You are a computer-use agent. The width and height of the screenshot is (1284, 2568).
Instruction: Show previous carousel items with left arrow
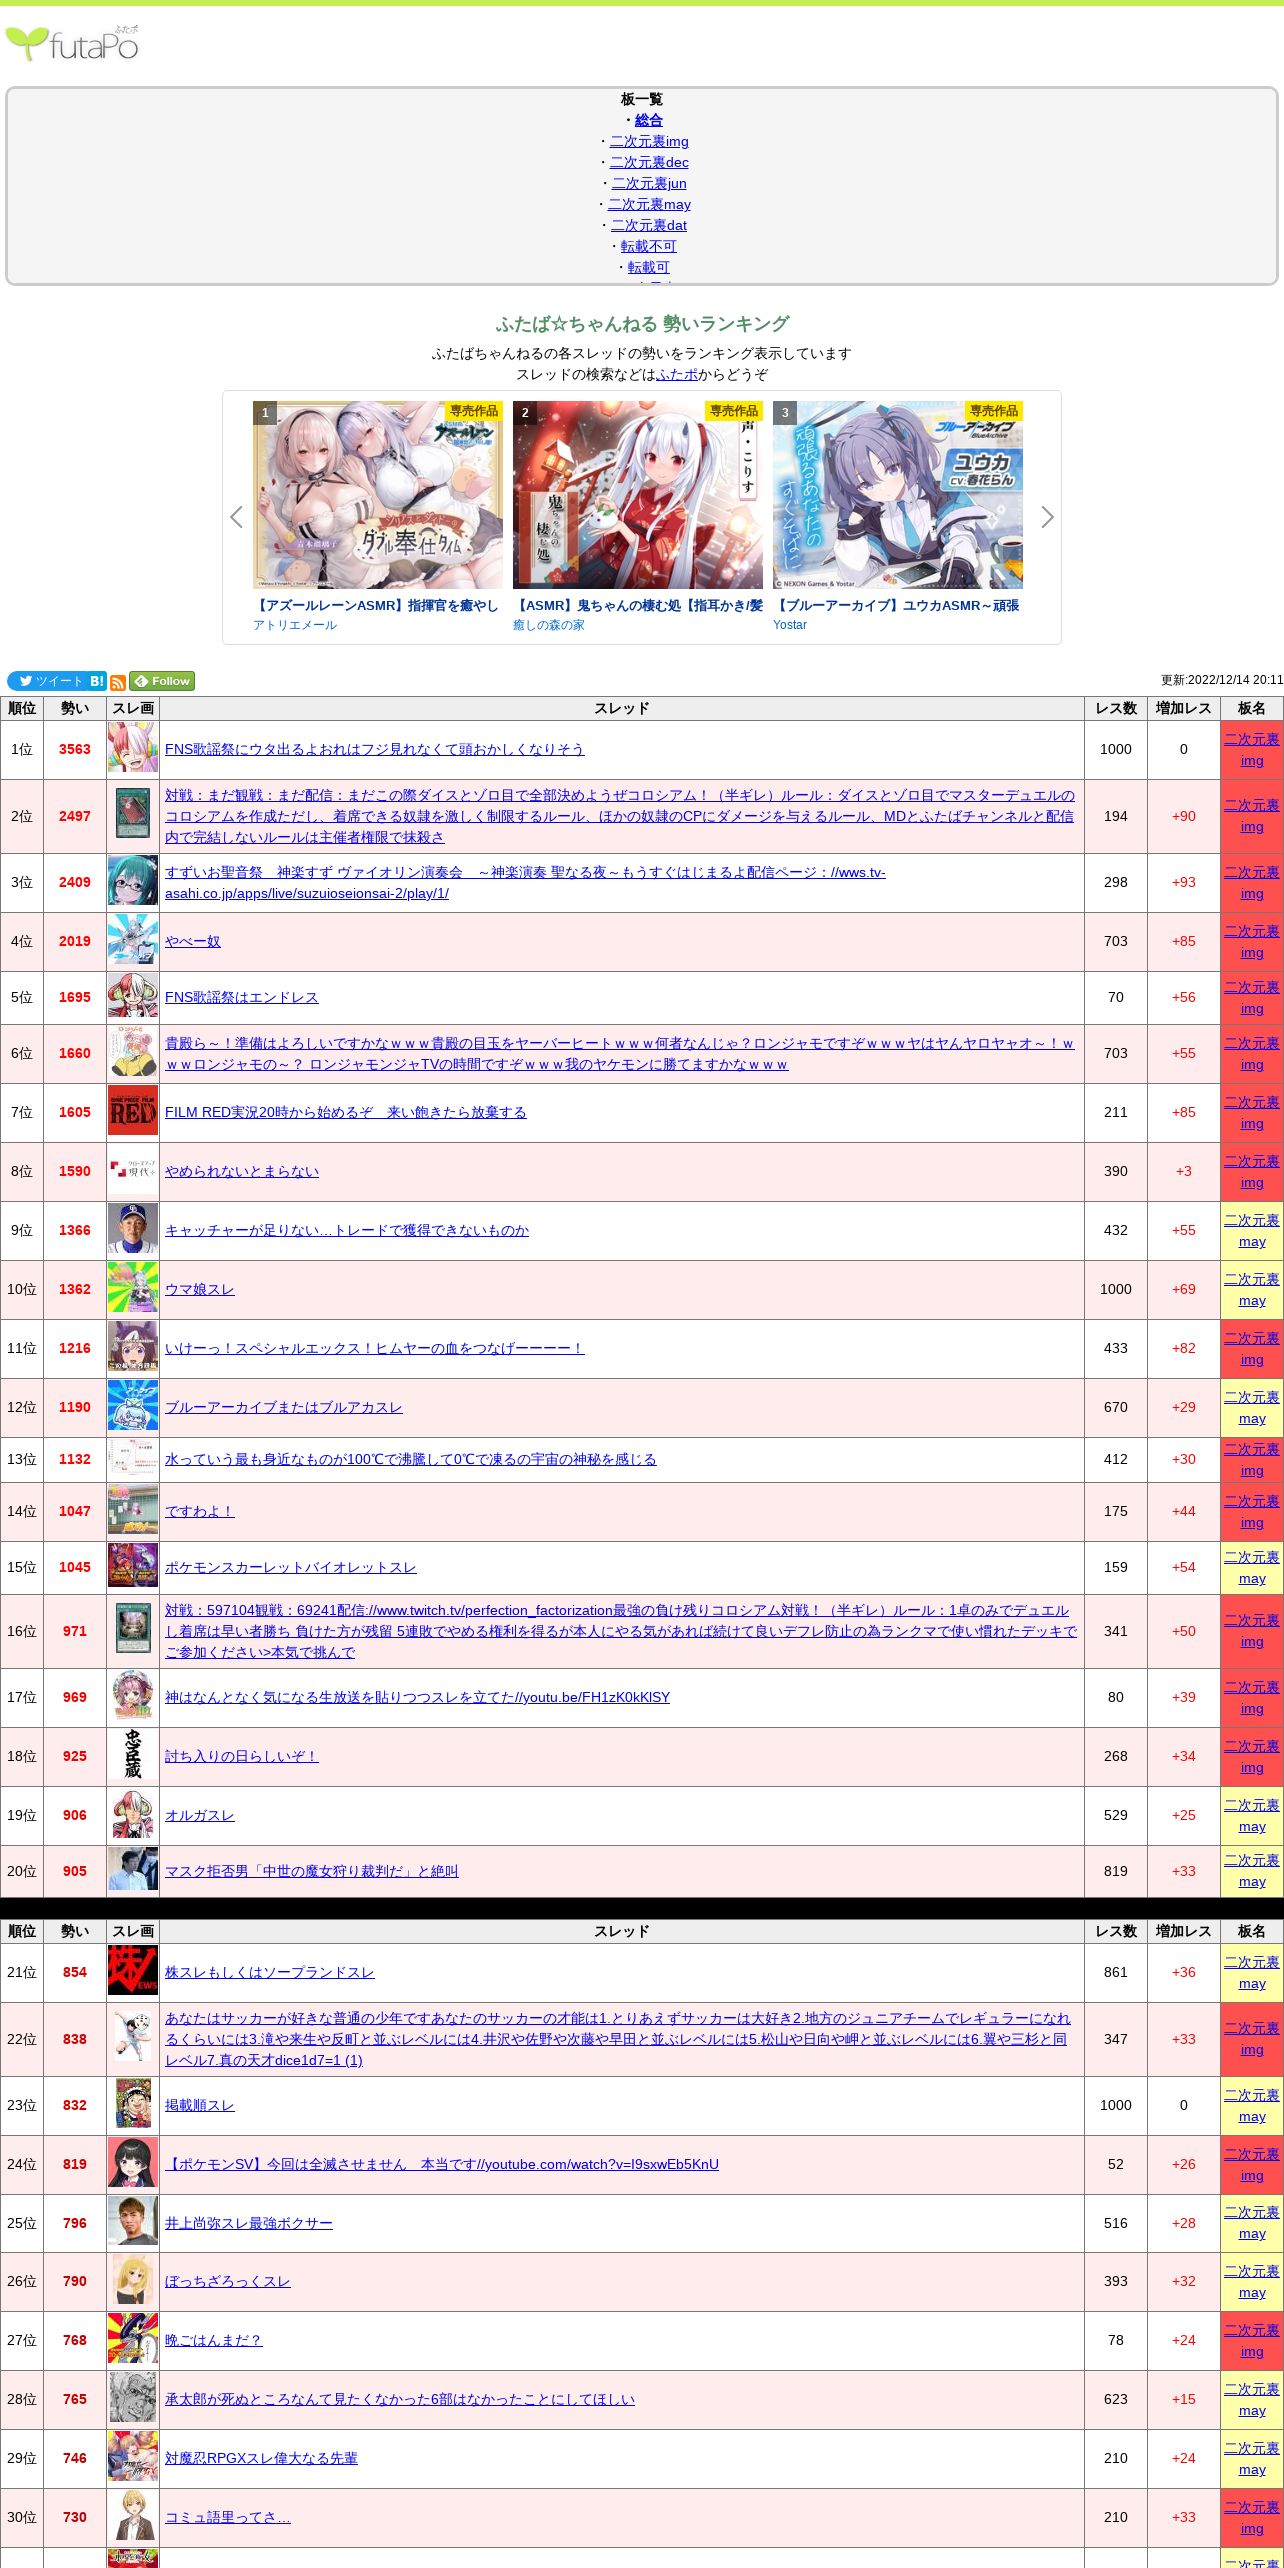[x=236, y=517]
